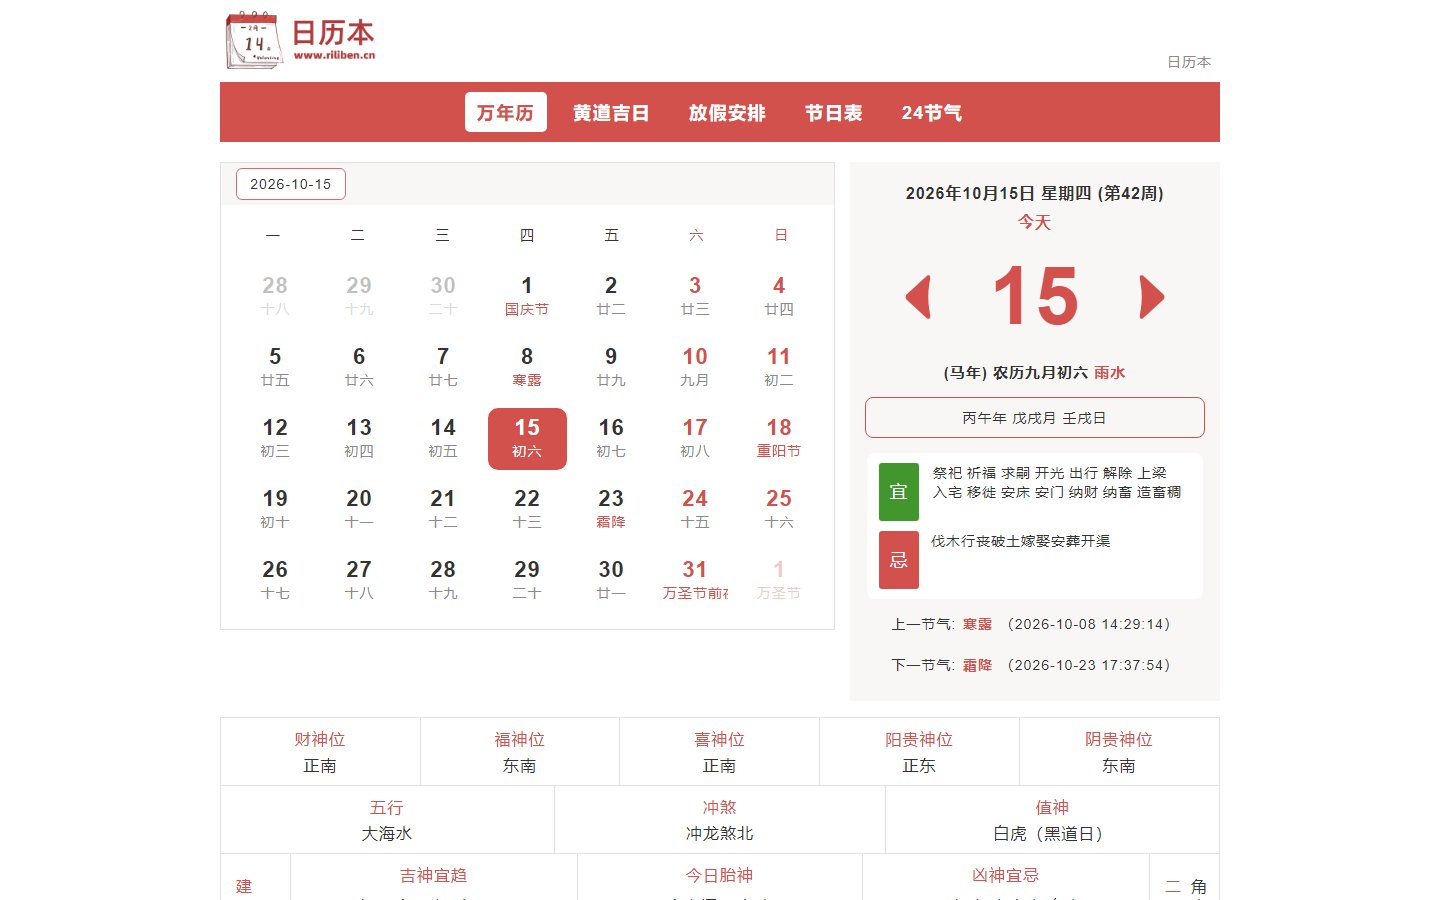Click the 吉神宜趋 header
Screen dimensions: 1440x900
coord(434,875)
